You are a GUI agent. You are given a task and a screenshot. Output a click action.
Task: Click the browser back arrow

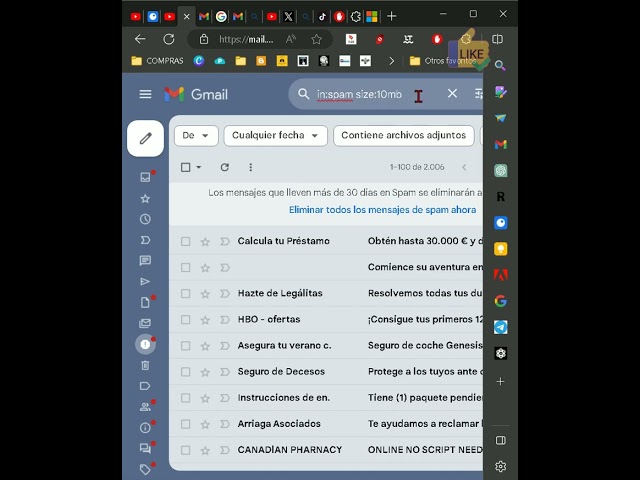(x=140, y=39)
